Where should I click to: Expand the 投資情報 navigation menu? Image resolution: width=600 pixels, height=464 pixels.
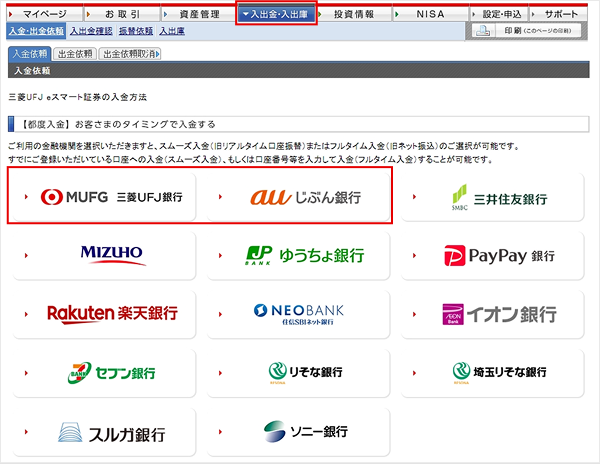[357, 14]
